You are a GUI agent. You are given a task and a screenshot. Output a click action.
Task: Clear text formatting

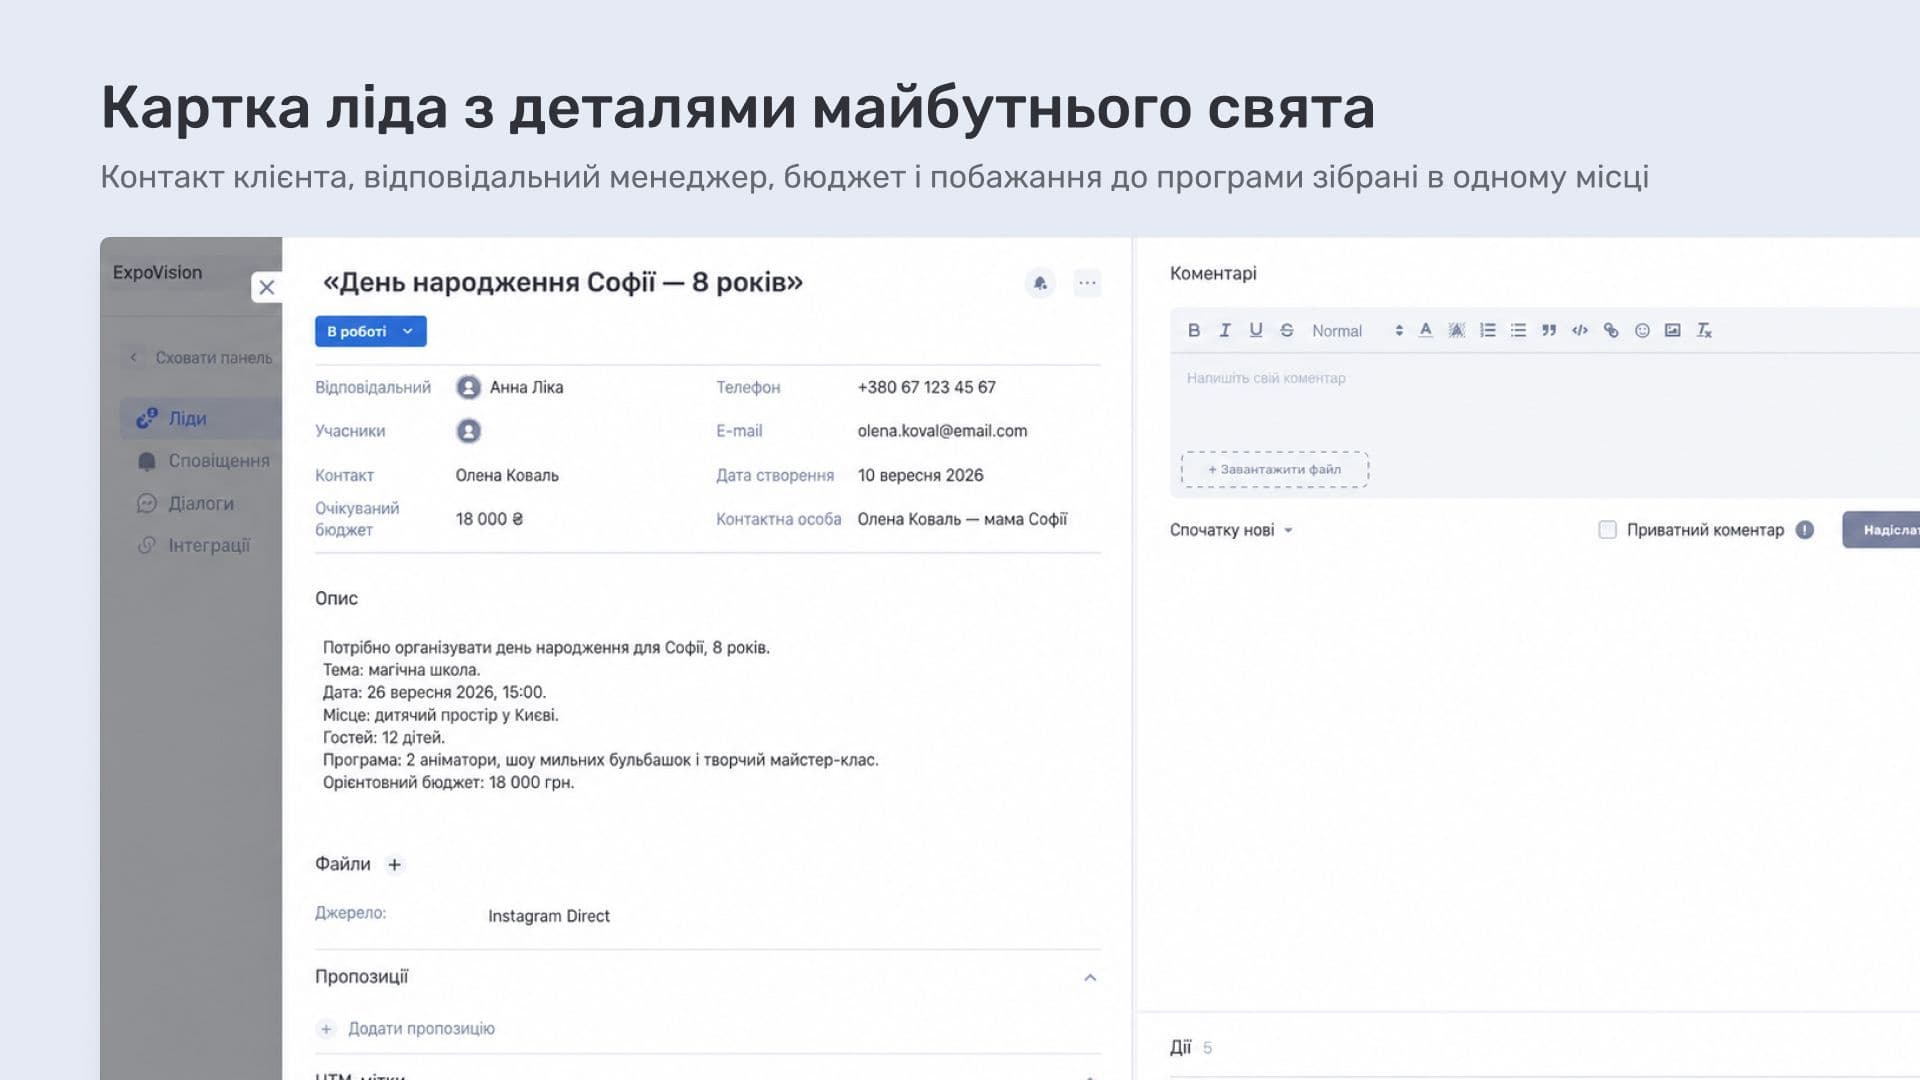pyautogui.click(x=1704, y=331)
